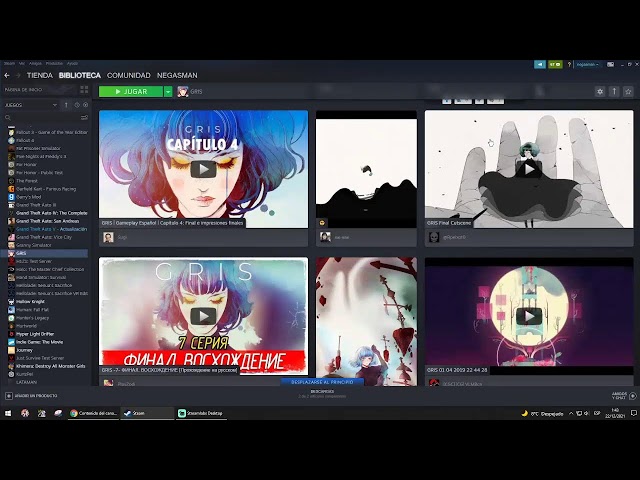Play the GRIS Final Cutscene video
Screen dimensions: 640x480
click(529, 169)
